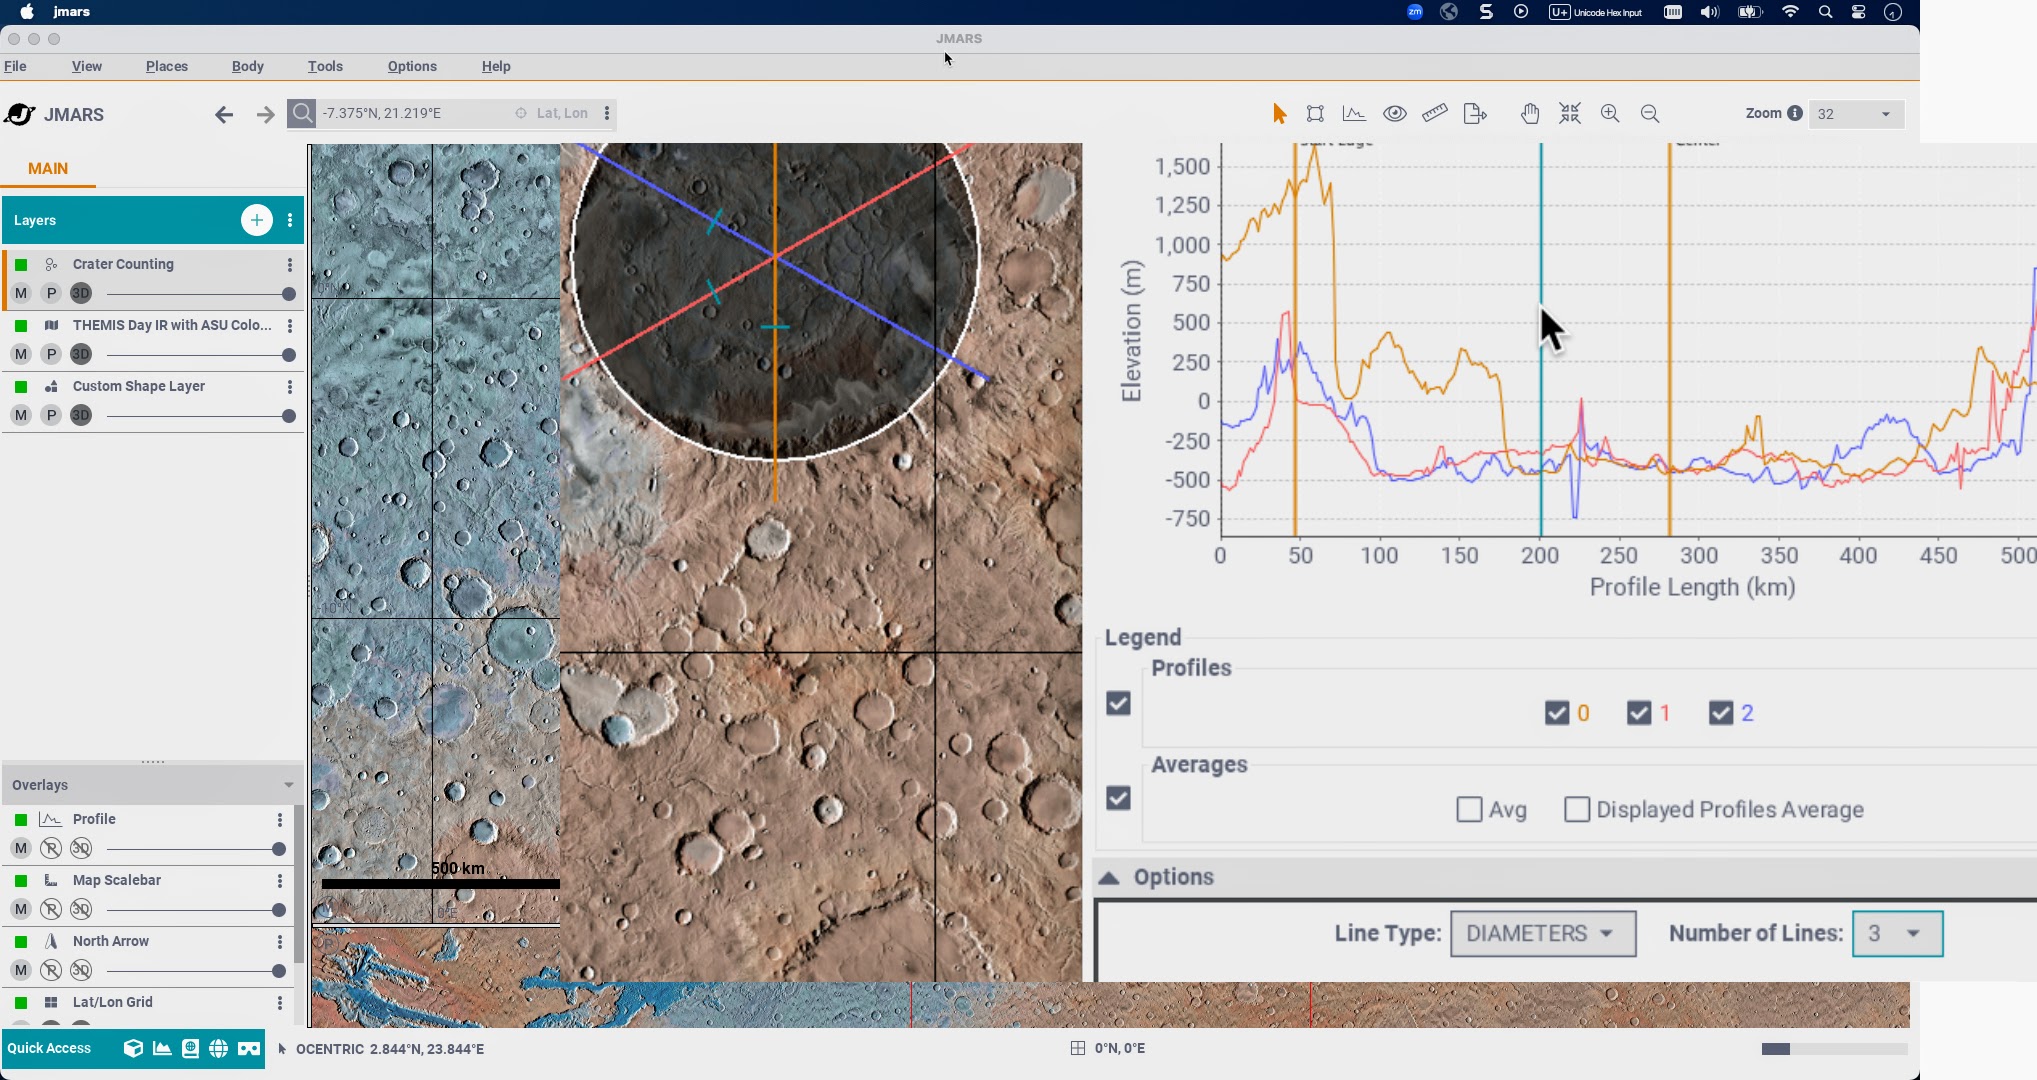
Task: Click the coordinate search input field
Action: tap(415, 113)
